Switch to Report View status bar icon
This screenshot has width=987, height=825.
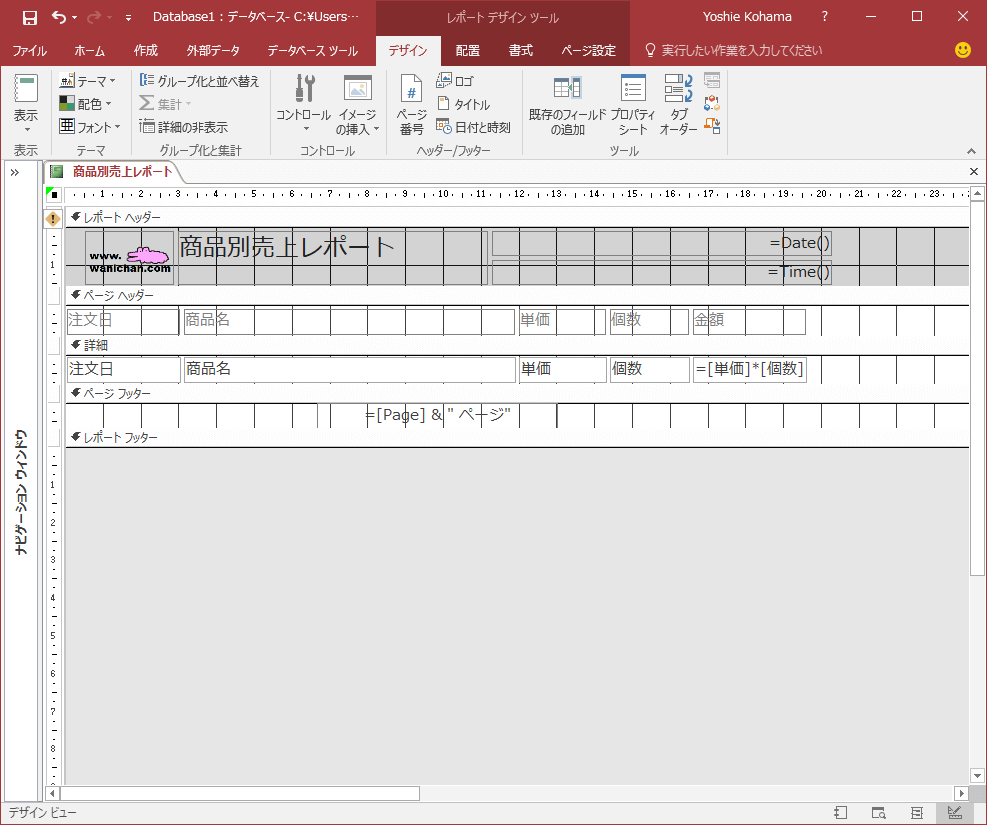click(x=840, y=813)
